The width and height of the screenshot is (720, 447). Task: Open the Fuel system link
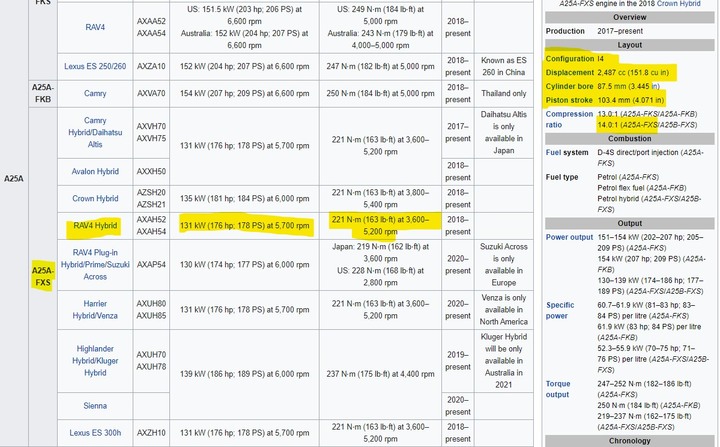tap(554, 152)
